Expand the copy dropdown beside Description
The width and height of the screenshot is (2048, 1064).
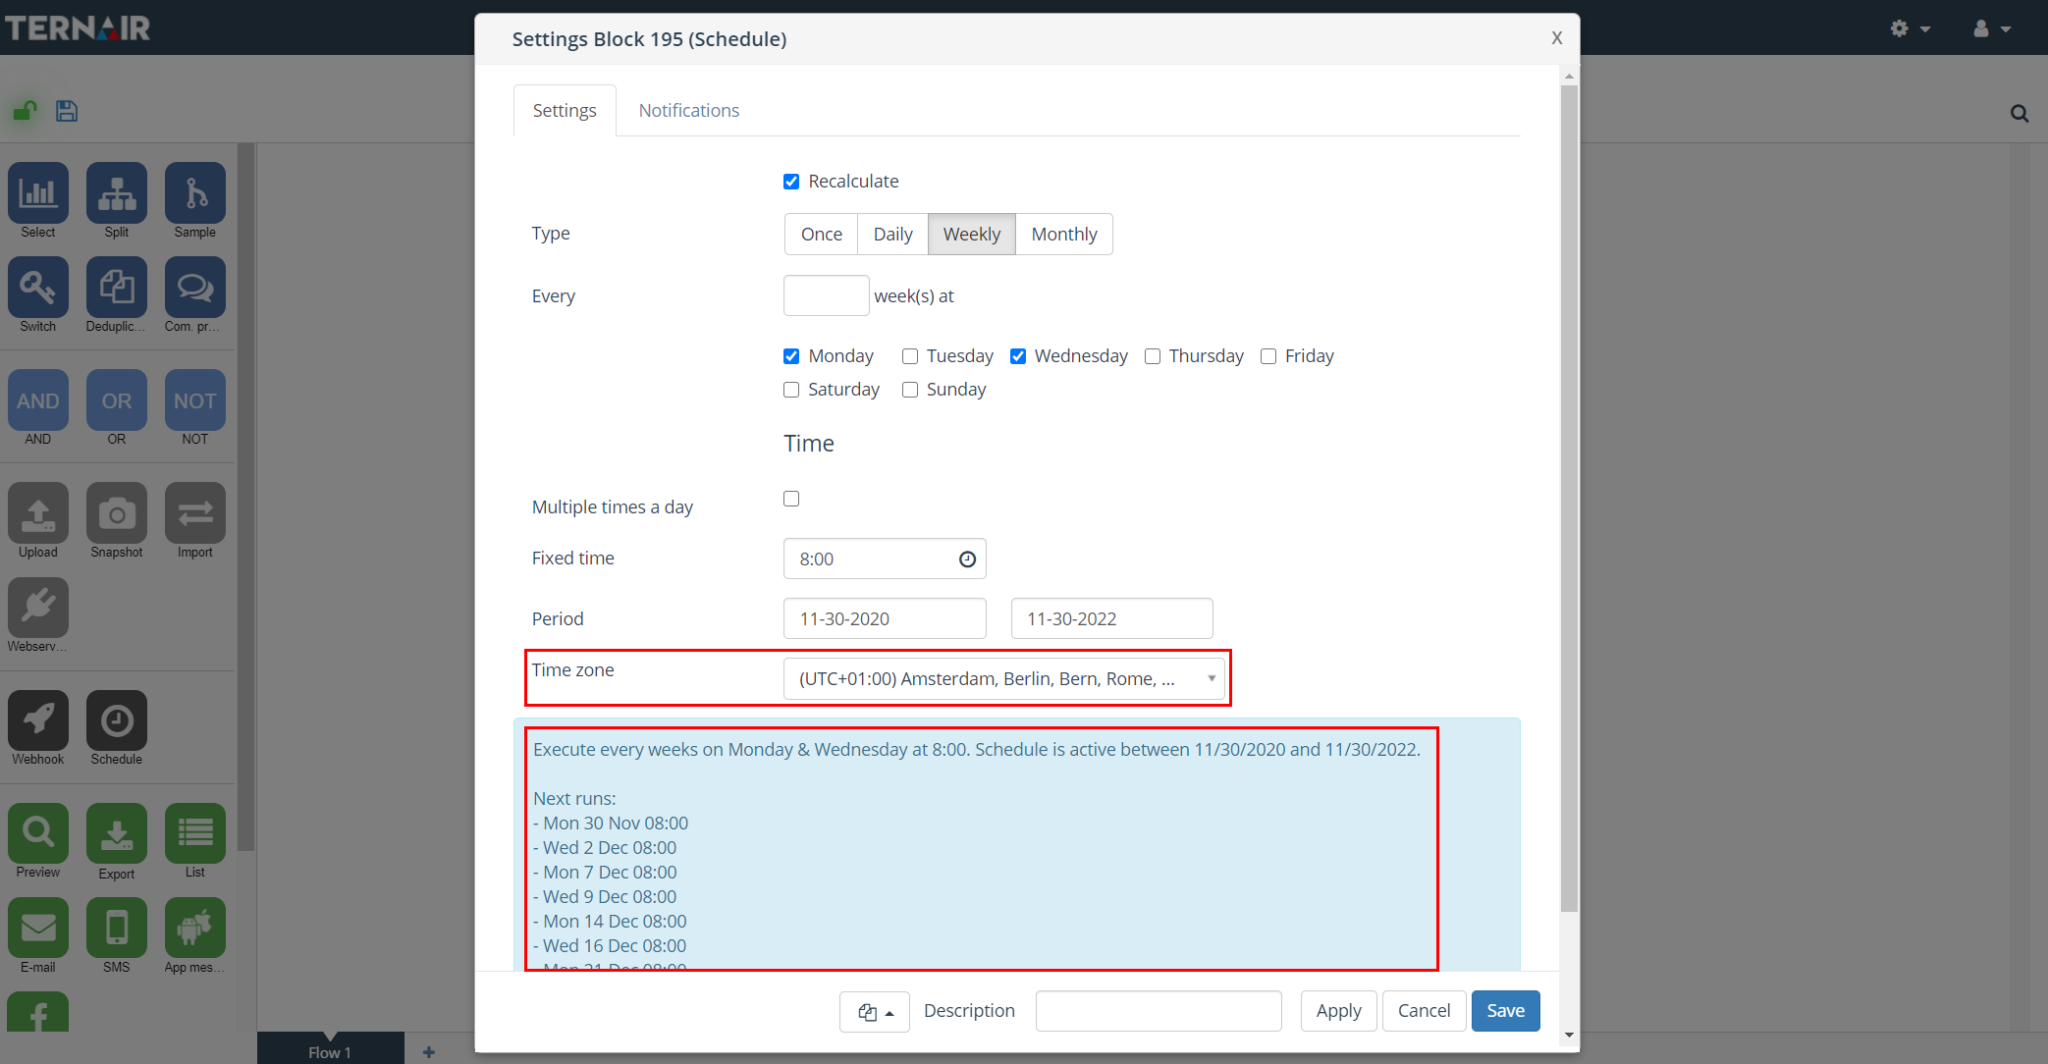[x=874, y=1012]
